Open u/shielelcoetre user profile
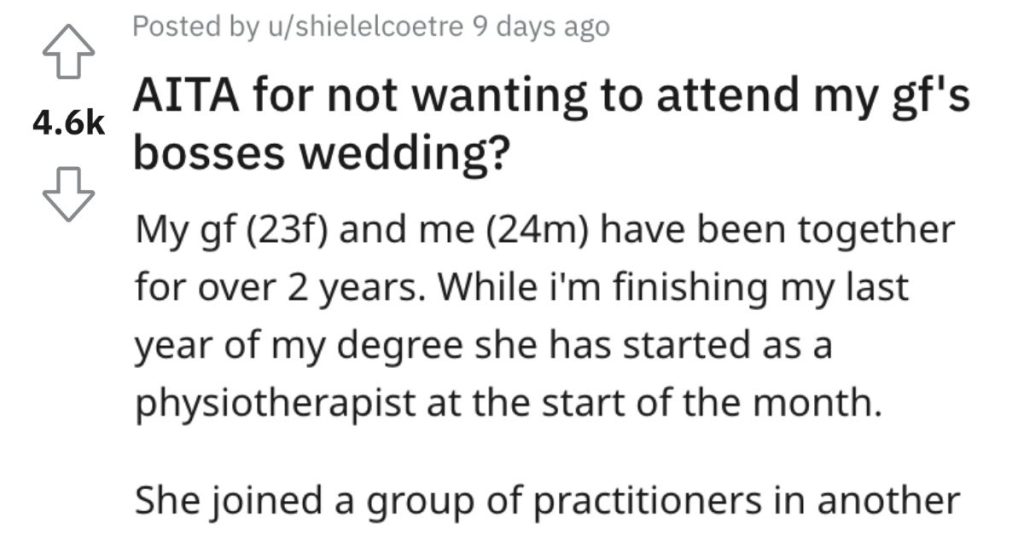 [364, 27]
